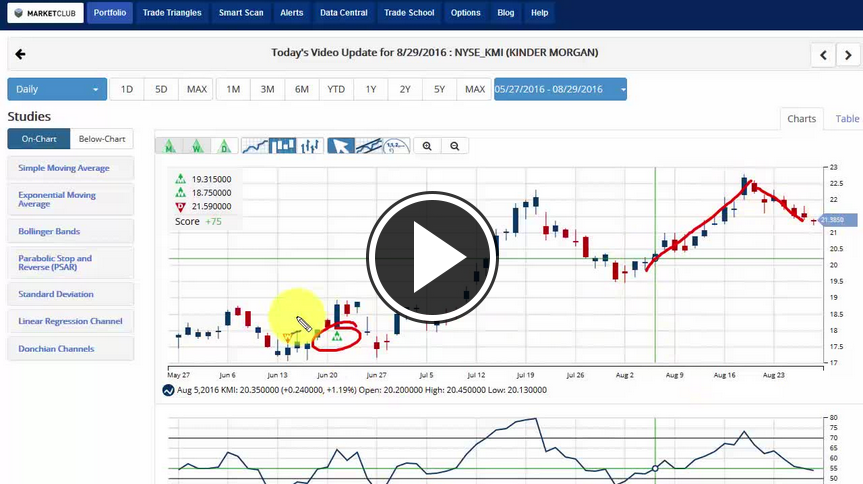Click the Score +75 label

coord(198,221)
